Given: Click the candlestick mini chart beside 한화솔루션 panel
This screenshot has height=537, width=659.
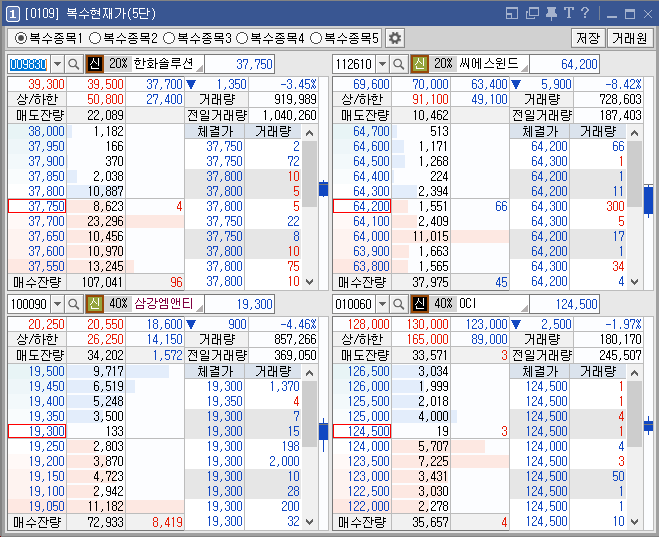Looking at the screenshot, I should coord(323,189).
